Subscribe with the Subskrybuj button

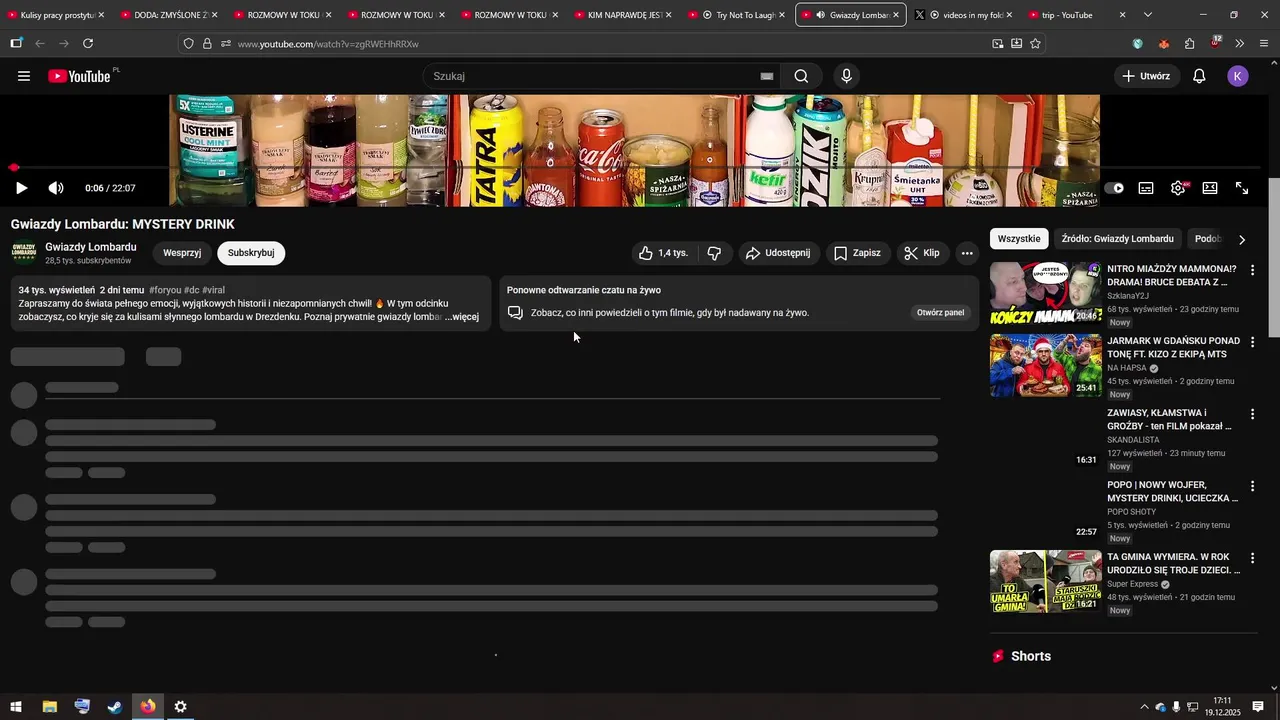pos(251,253)
